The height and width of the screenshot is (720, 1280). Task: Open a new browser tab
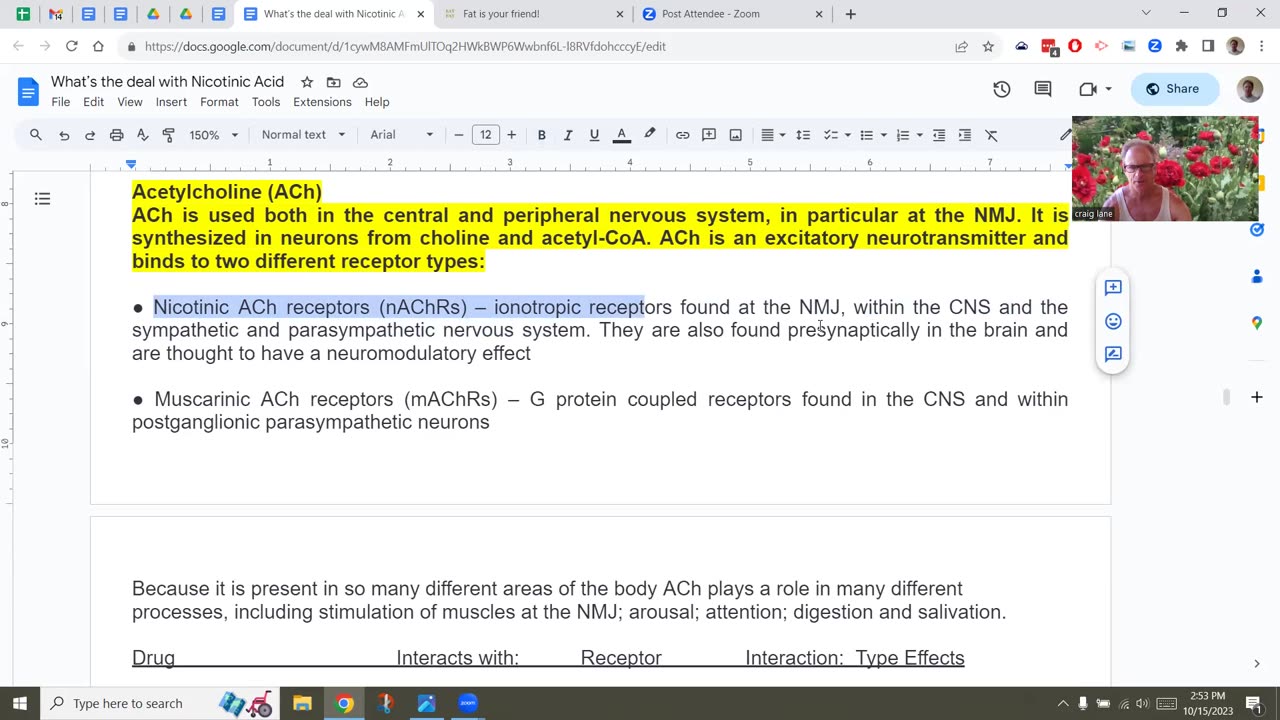850,14
